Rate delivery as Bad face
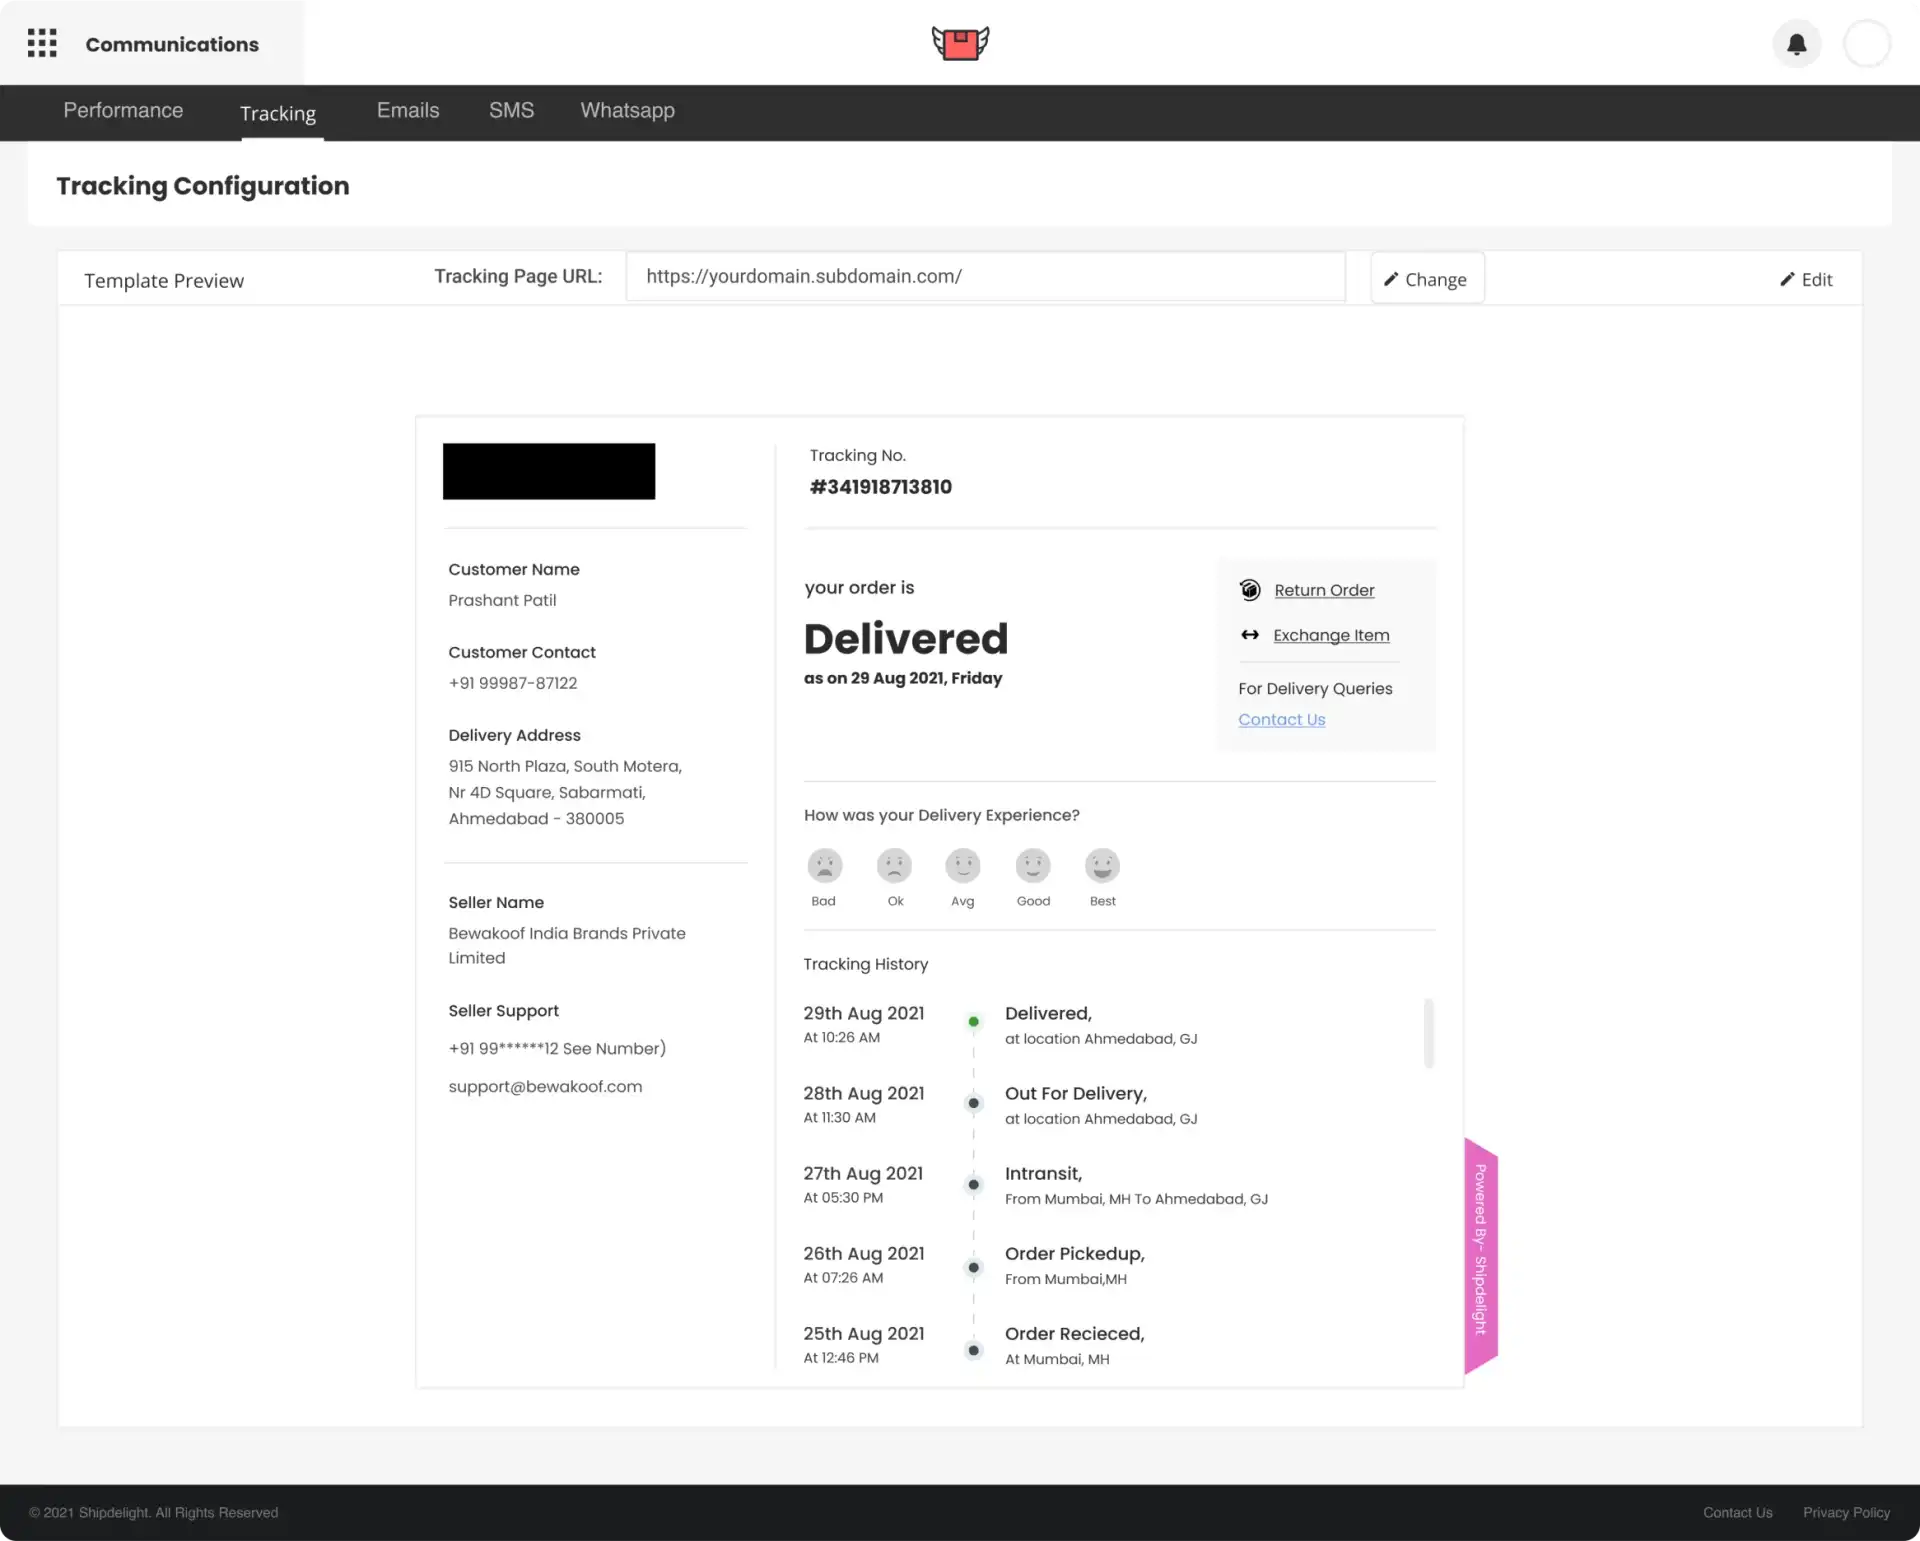The width and height of the screenshot is (1920, 1541). 825,866
